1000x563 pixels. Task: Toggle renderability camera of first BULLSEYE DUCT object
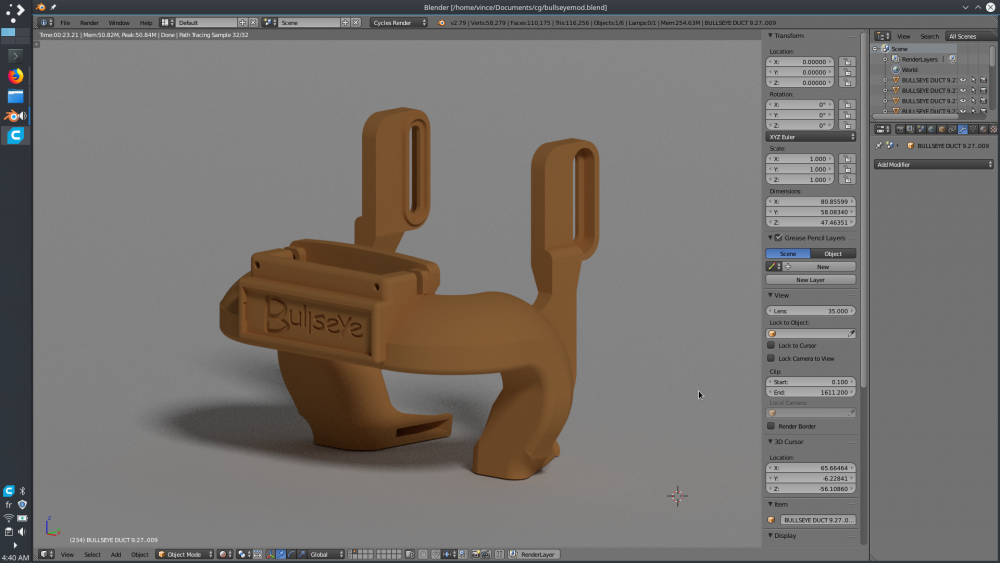click(x=983, y=80)
